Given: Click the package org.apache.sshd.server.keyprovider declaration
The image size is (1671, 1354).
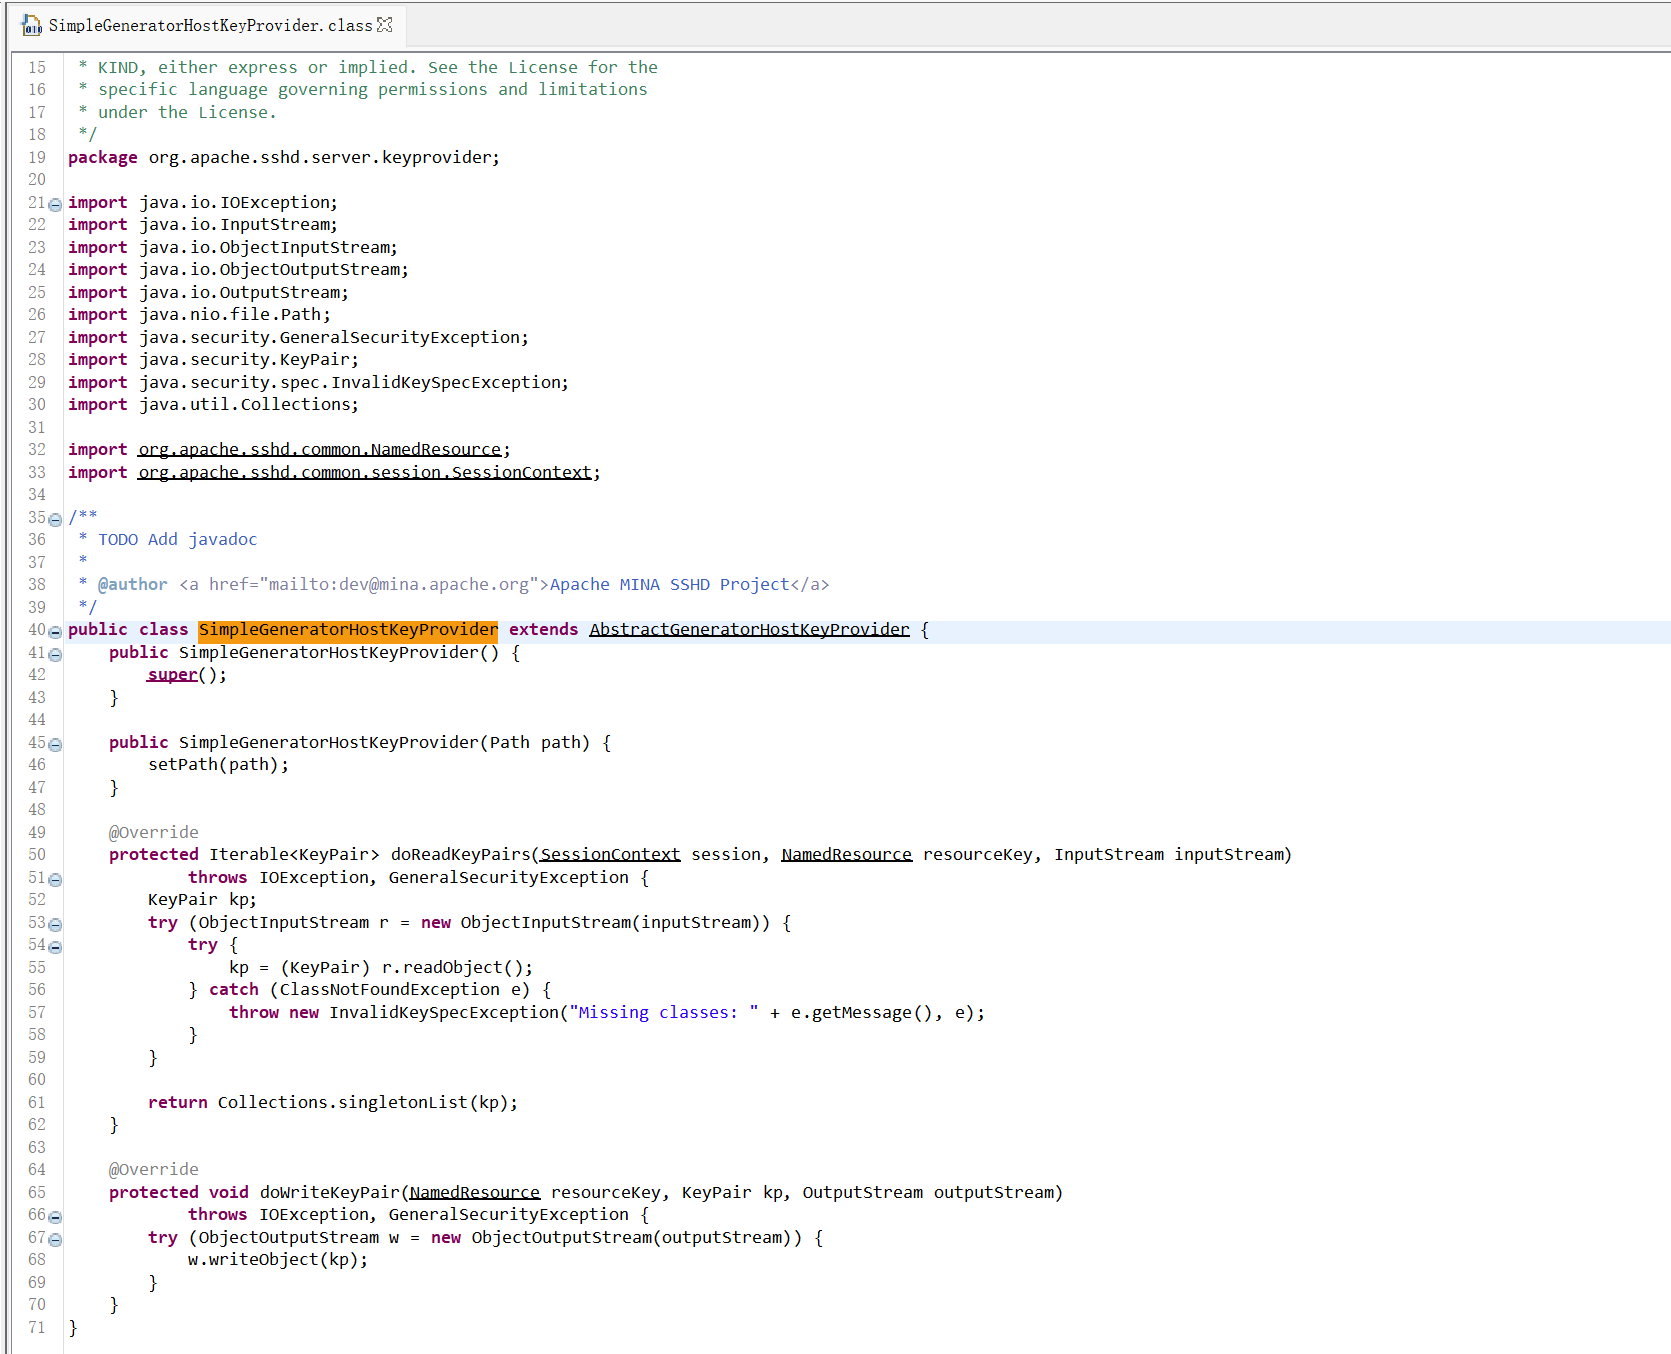Looking at the screenshot, I should tap(284, 157).
